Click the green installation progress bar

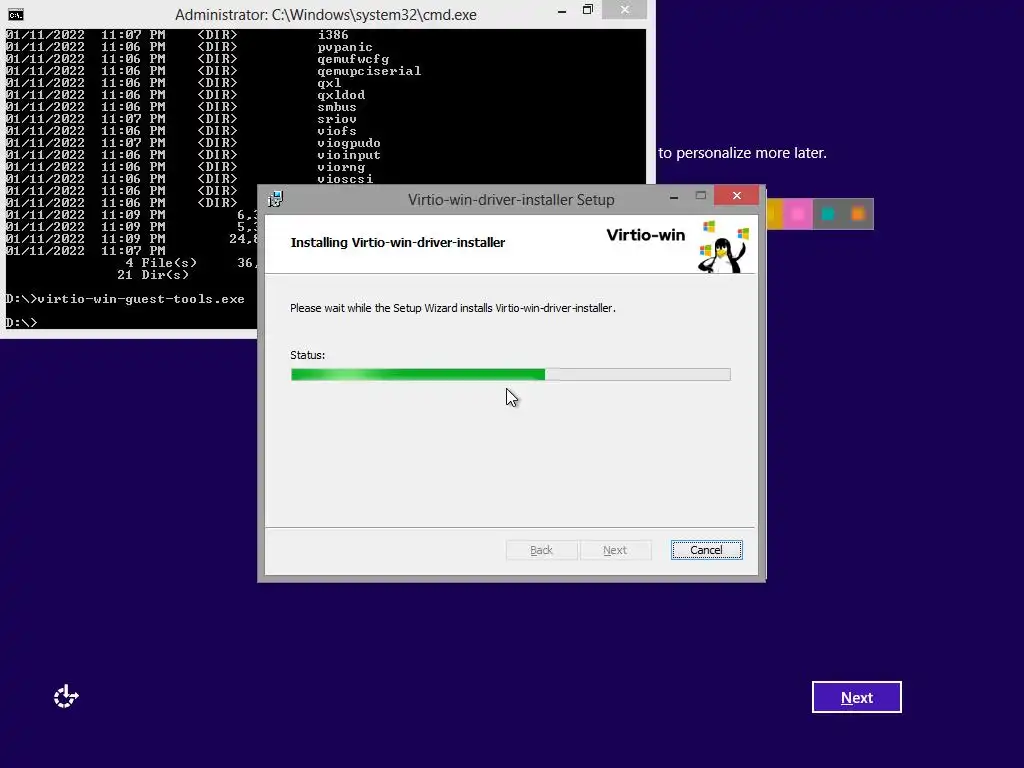click(511, 374)
